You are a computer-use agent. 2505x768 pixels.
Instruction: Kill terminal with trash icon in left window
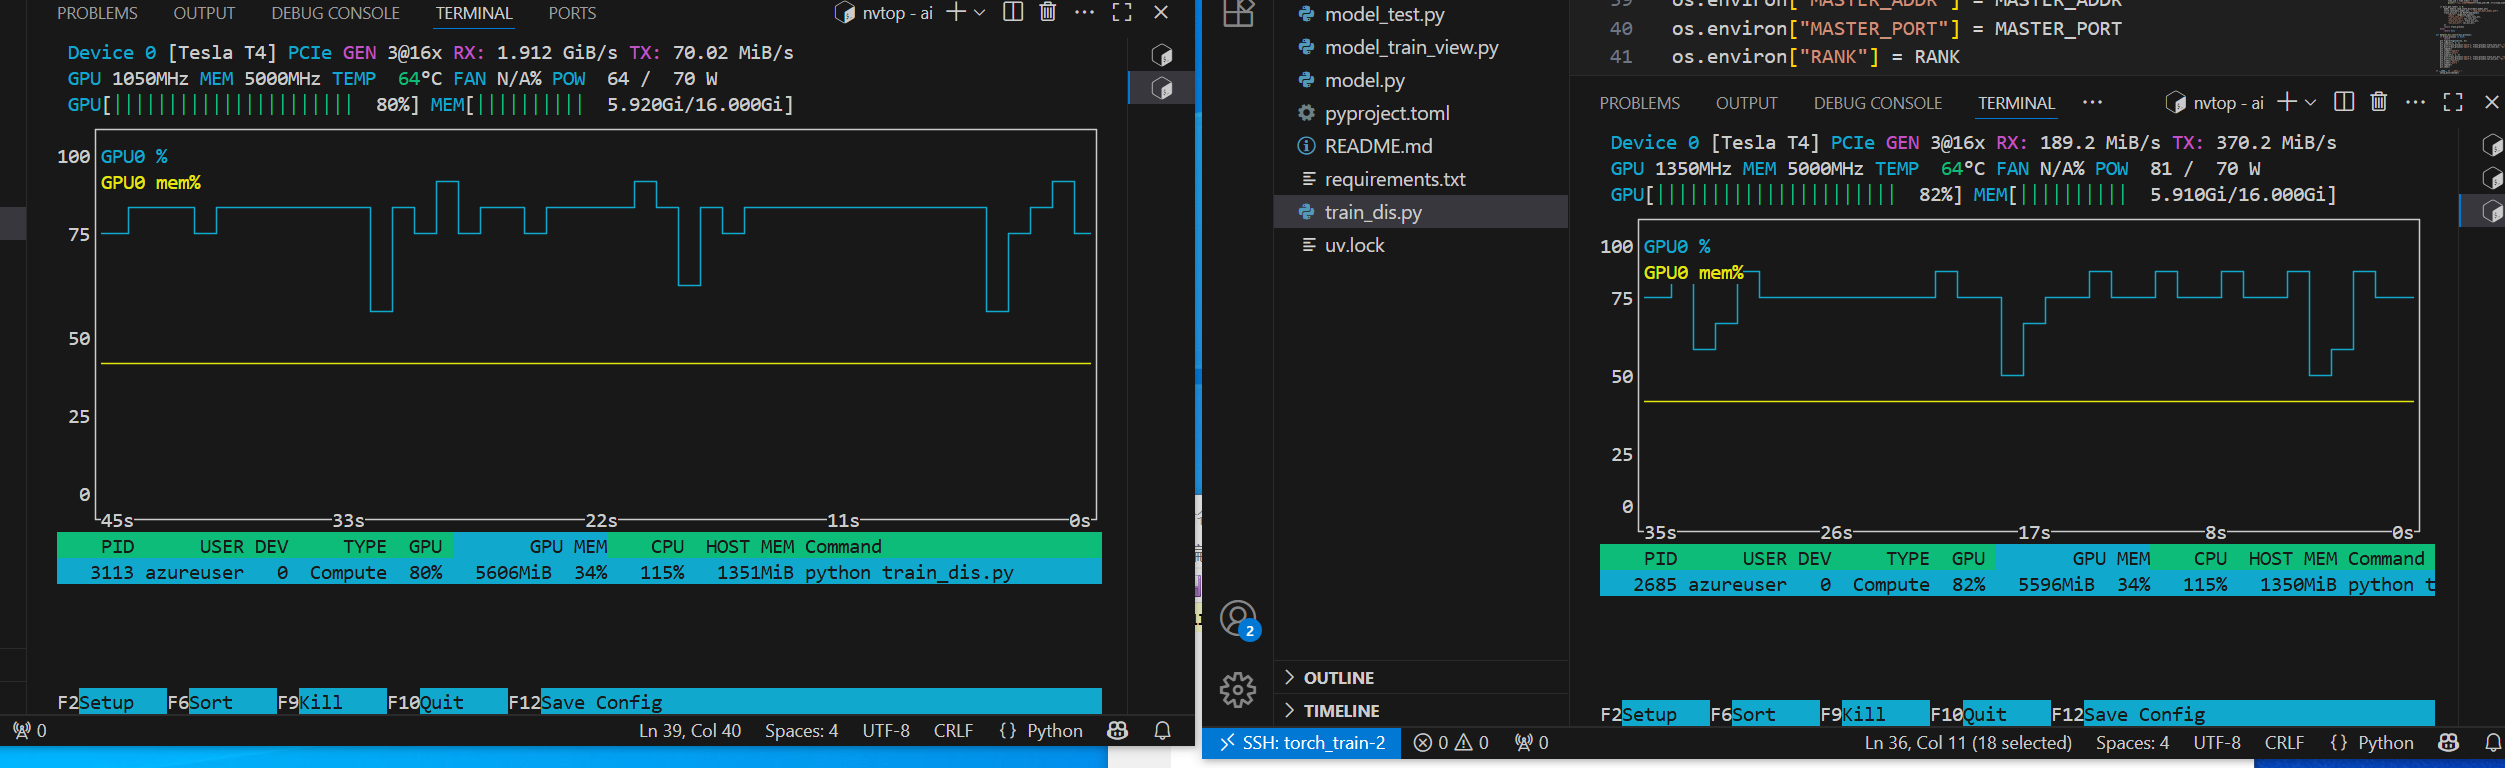coord(1047,13)
